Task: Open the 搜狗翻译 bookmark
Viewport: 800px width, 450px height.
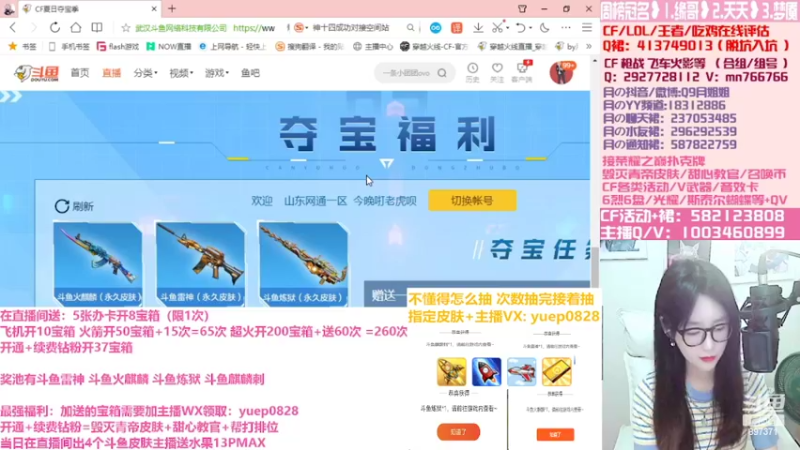Action: [x=310, y=46]
